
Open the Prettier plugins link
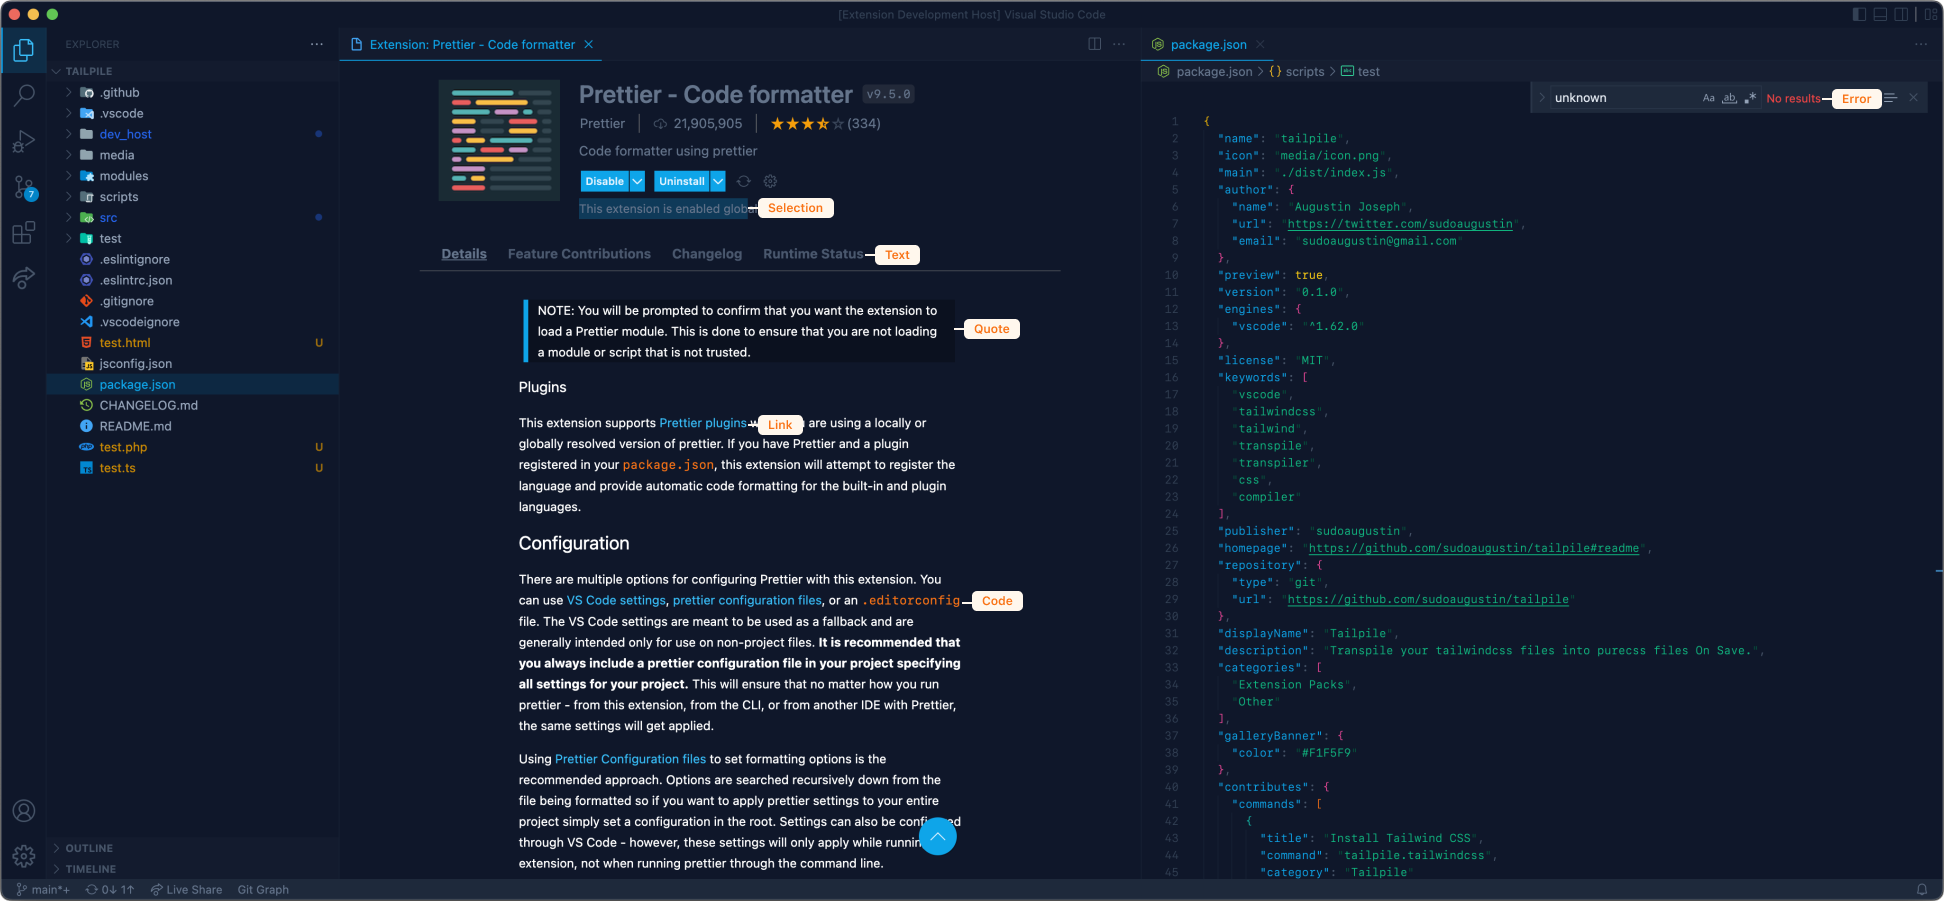point(703,423)
